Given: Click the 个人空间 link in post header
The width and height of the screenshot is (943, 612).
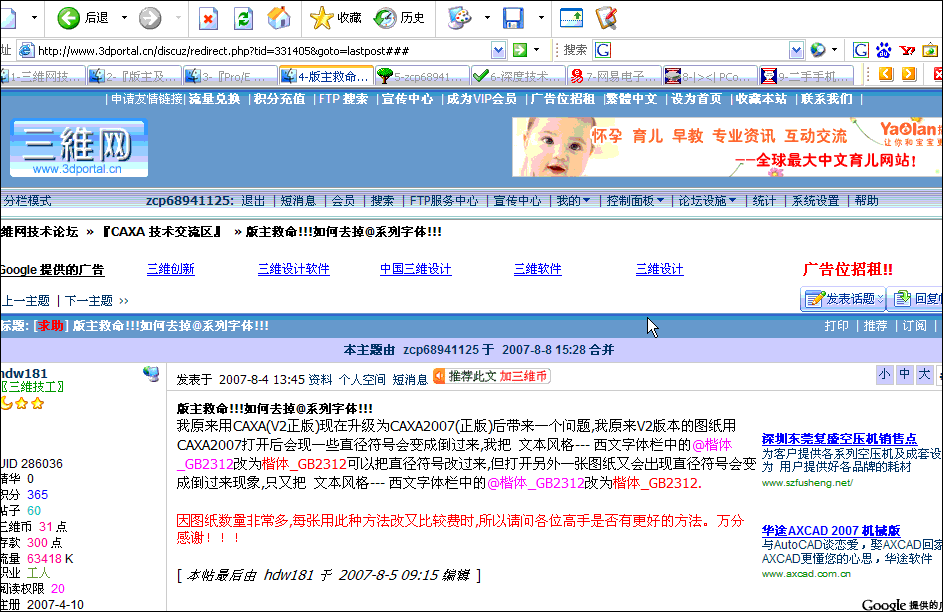Looking at the screenshot, I should pyautogui.click(x=362, y=380).
